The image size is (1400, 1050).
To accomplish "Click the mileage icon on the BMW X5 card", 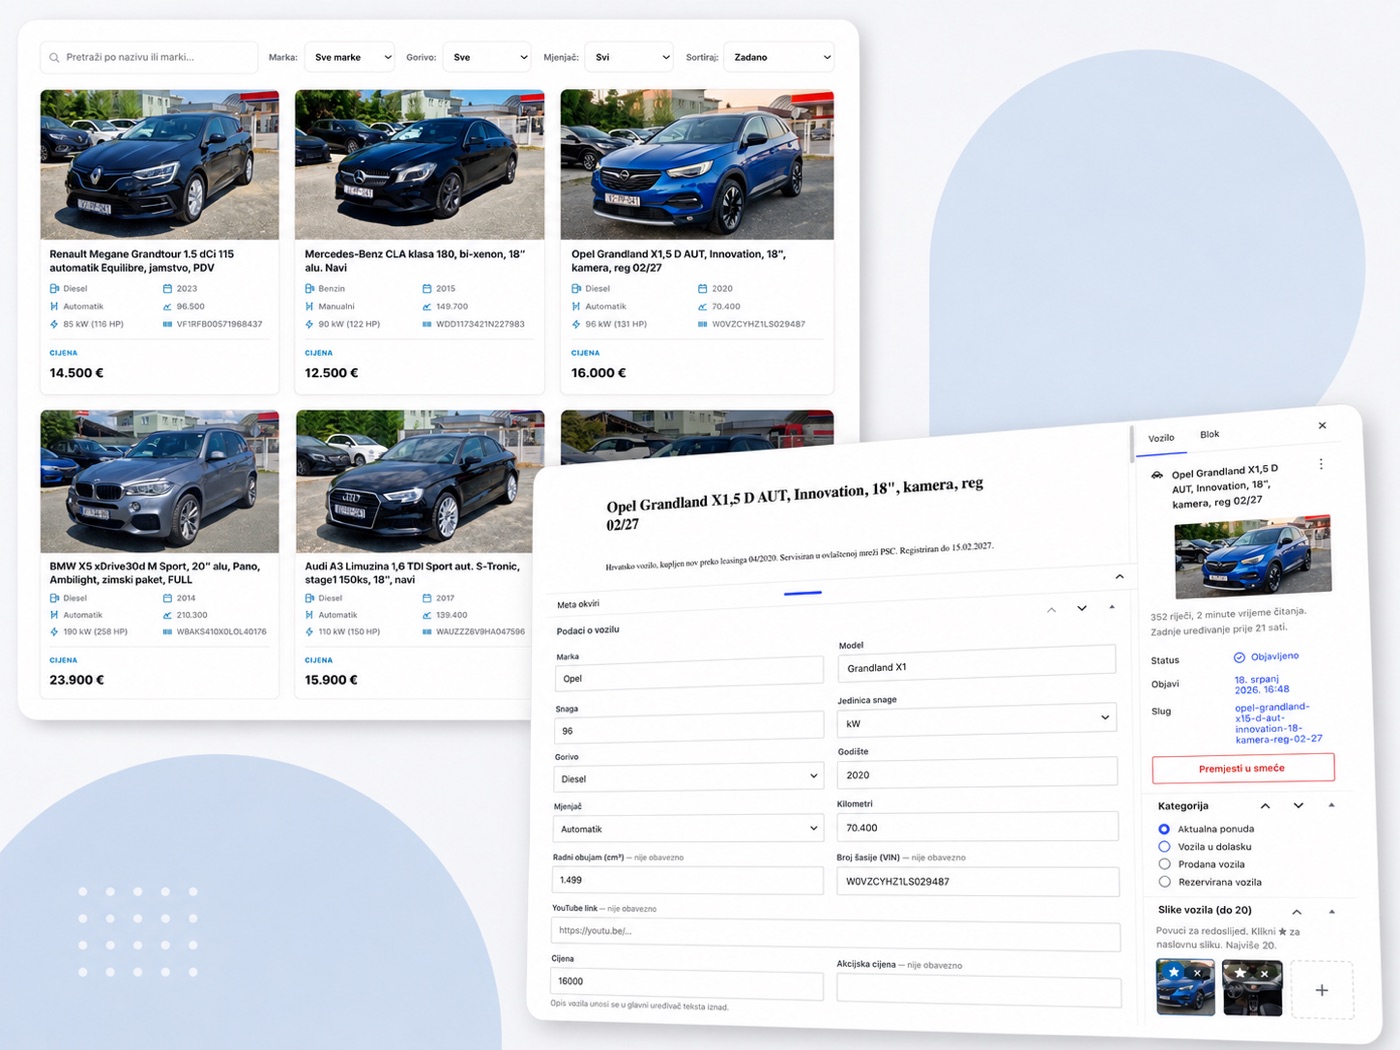I will (167, 615).
